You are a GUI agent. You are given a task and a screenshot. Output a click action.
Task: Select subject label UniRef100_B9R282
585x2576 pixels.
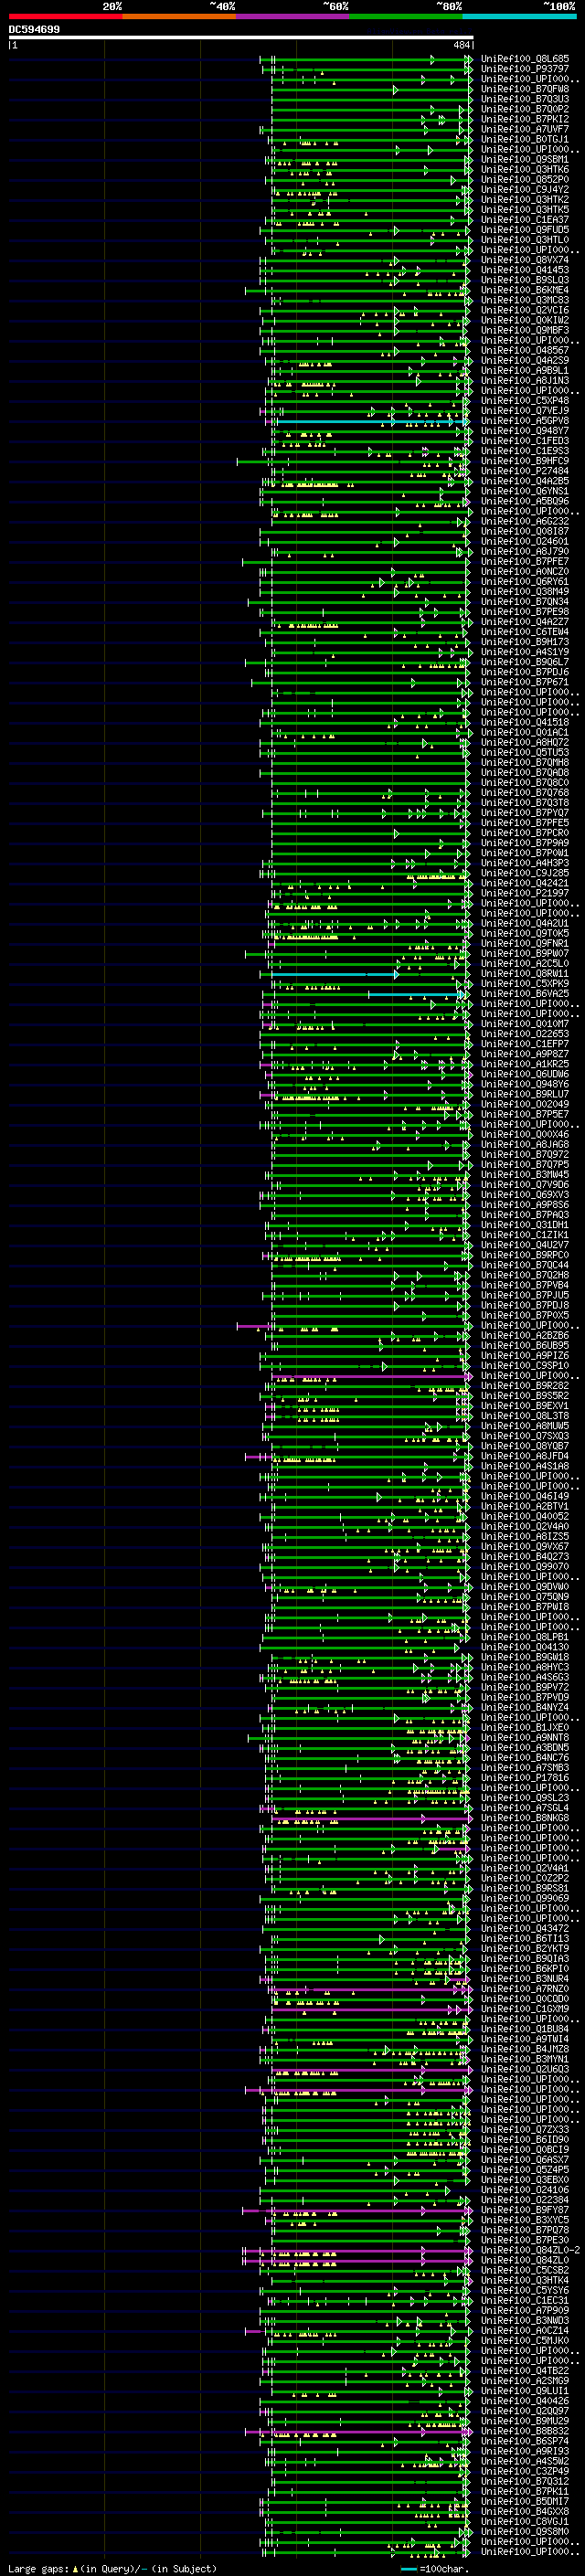pyautogui.click(x=525, y=1386)
